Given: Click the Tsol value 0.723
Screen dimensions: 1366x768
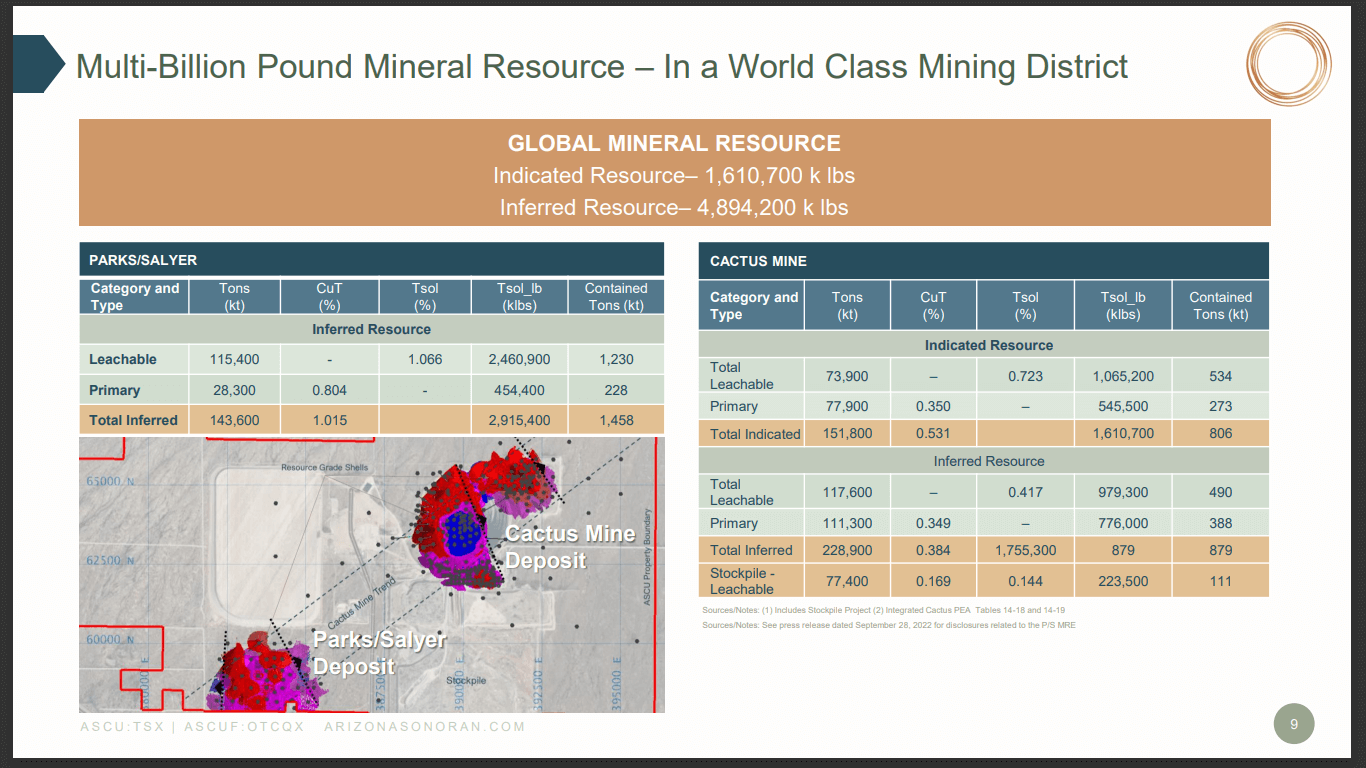Looking at the screenshot, I should pyautogui.click(x=1025, y=376).
